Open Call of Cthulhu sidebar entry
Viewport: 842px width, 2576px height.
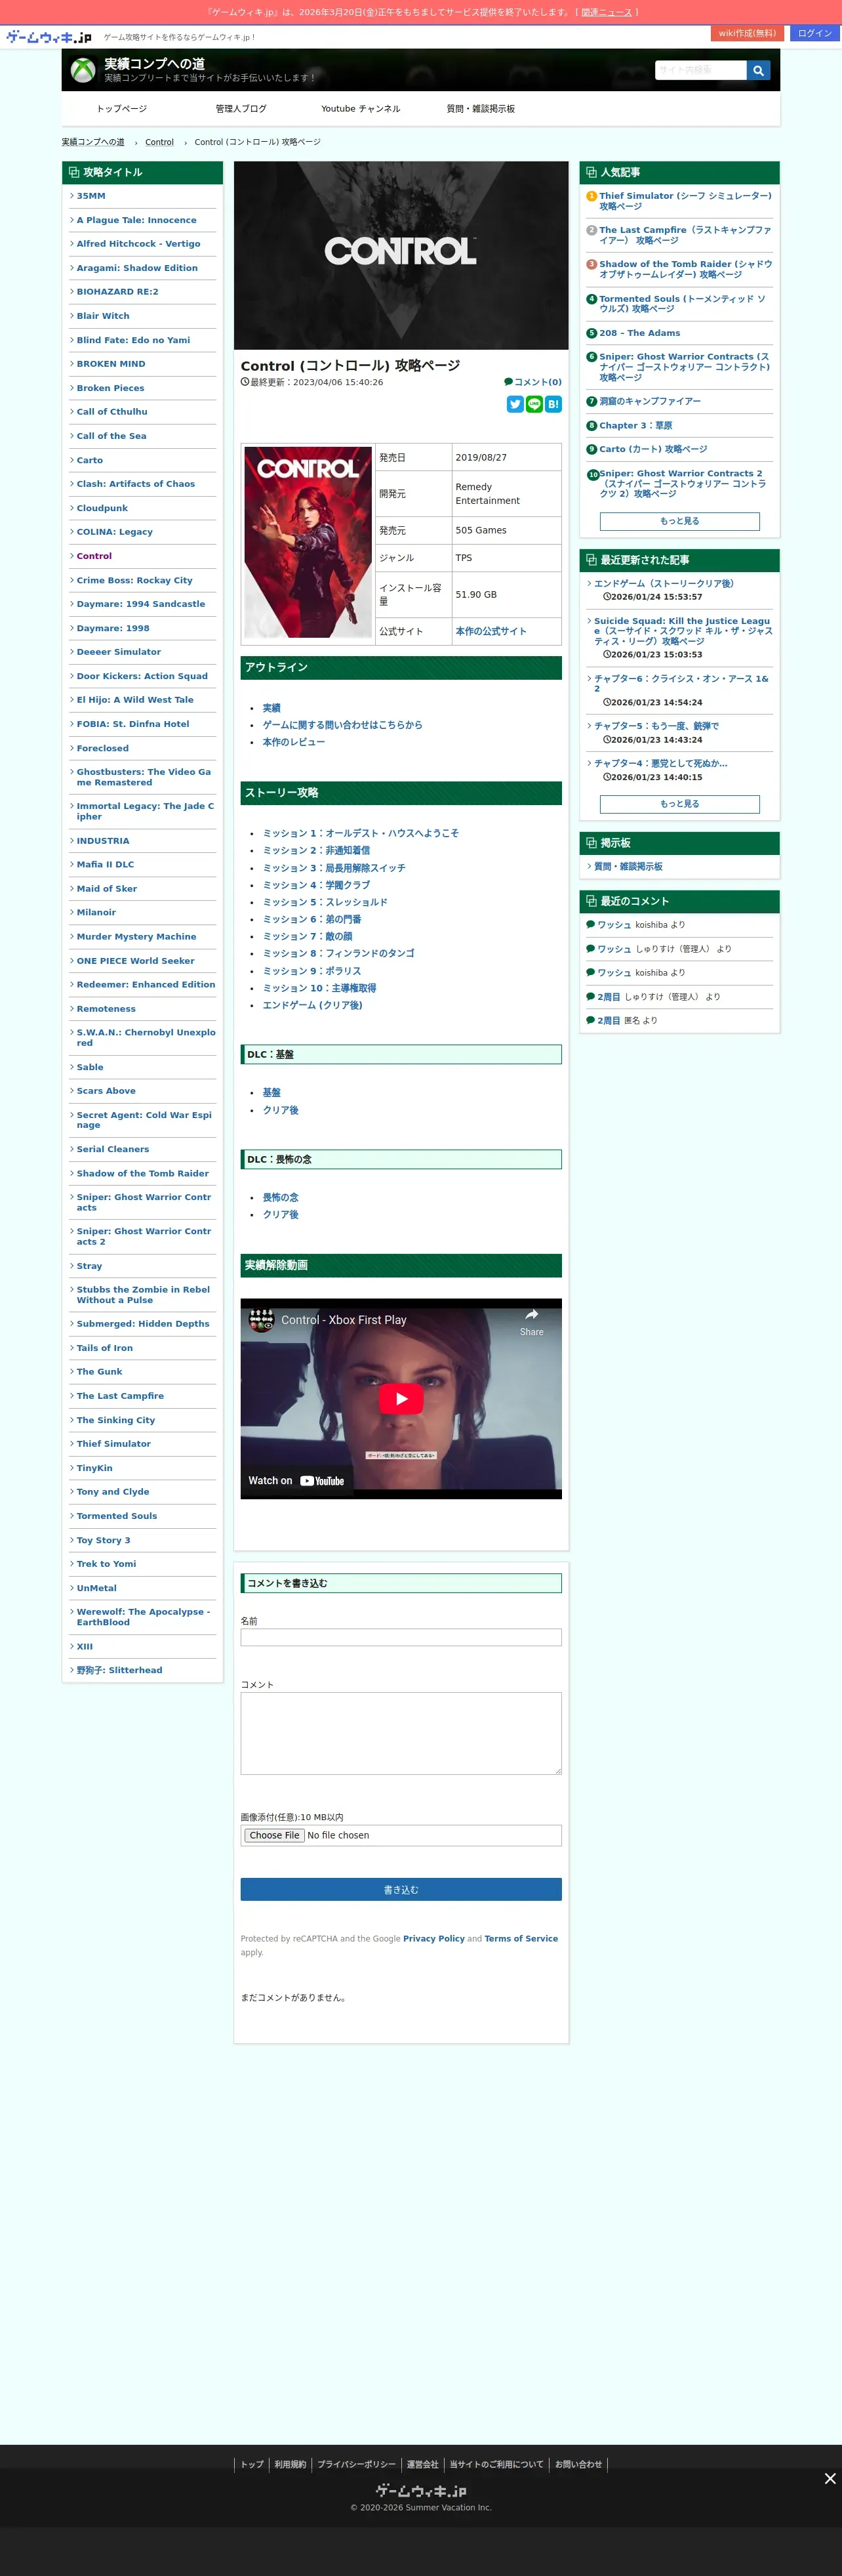pyautogui.click(x=112, y=412)
